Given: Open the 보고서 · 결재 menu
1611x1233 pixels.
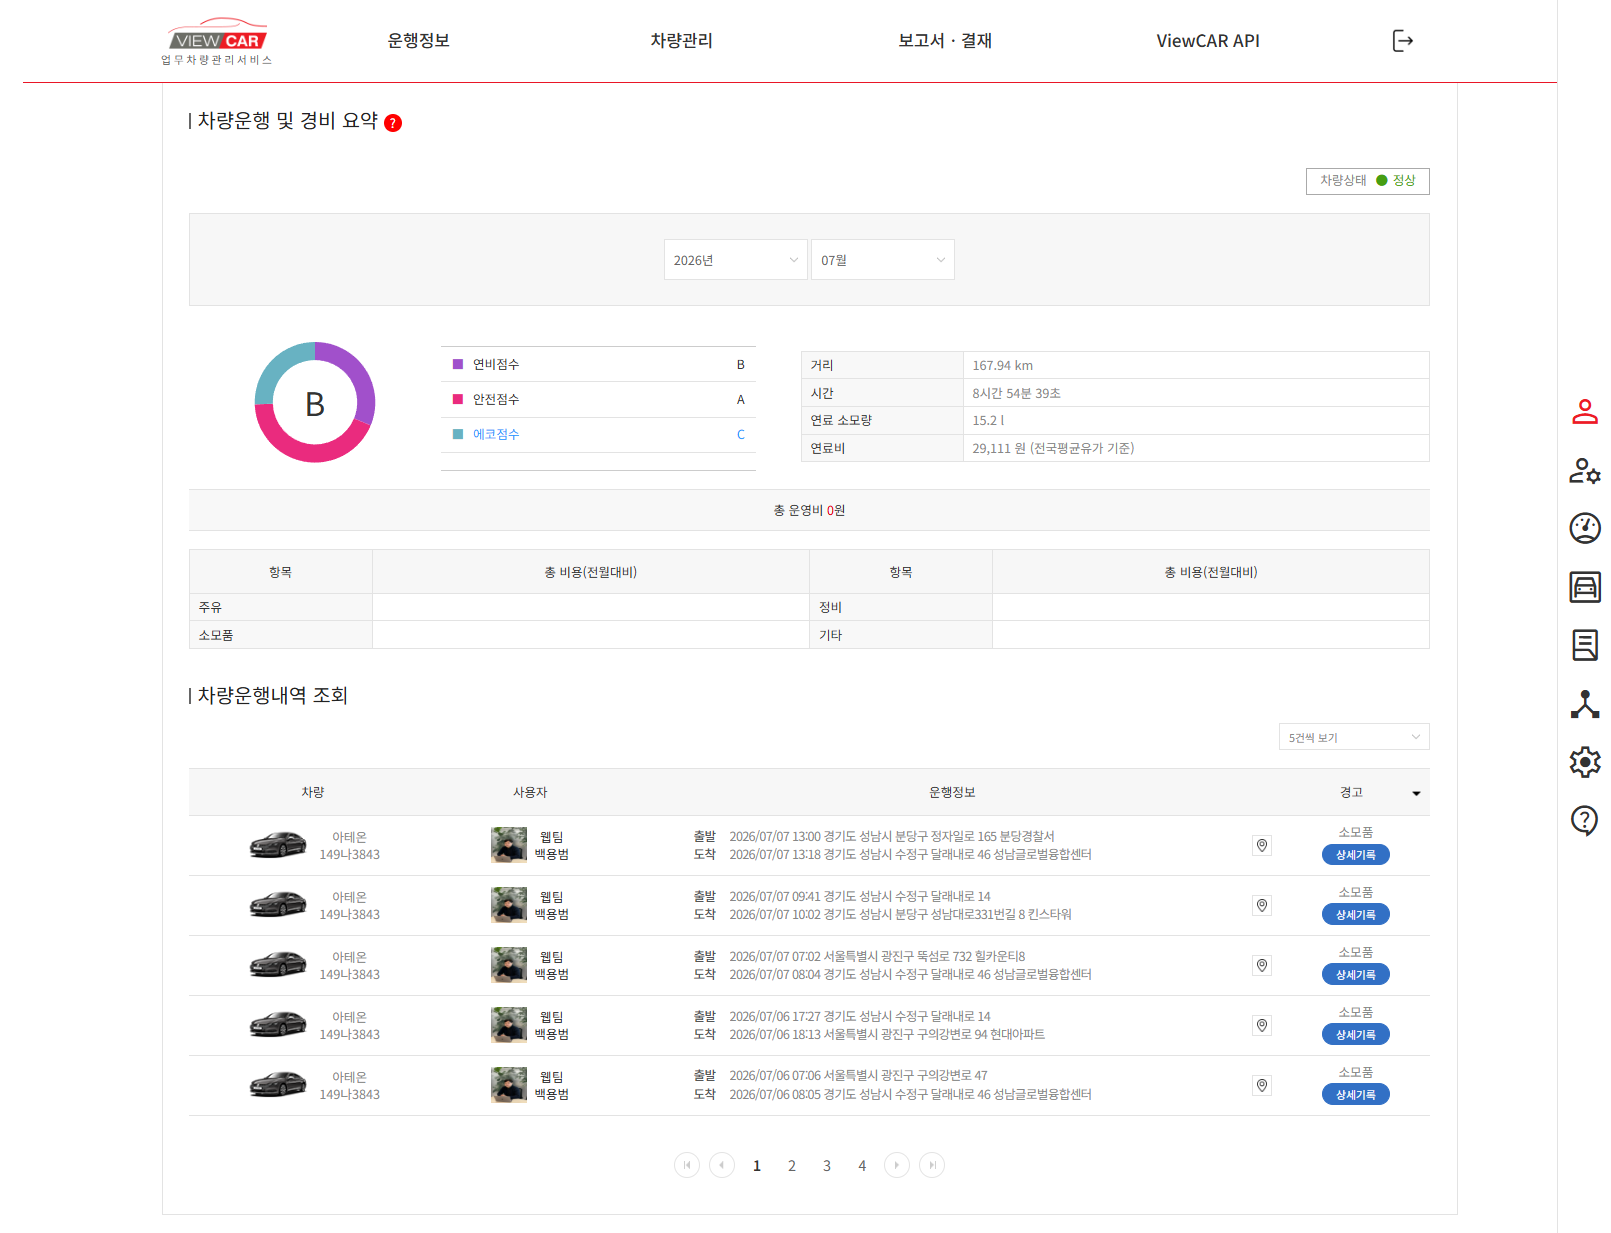Looking at the screenshot, I should pos(945,41).
